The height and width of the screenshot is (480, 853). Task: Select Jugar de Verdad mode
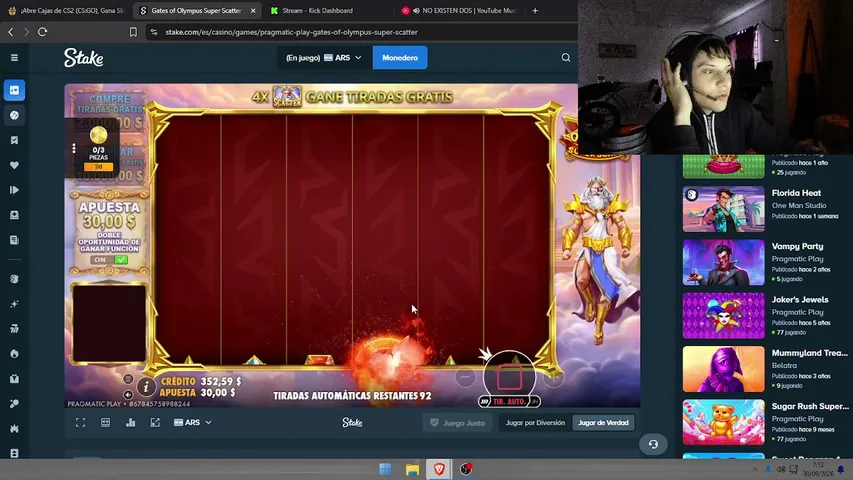click(x=603, y=423)
